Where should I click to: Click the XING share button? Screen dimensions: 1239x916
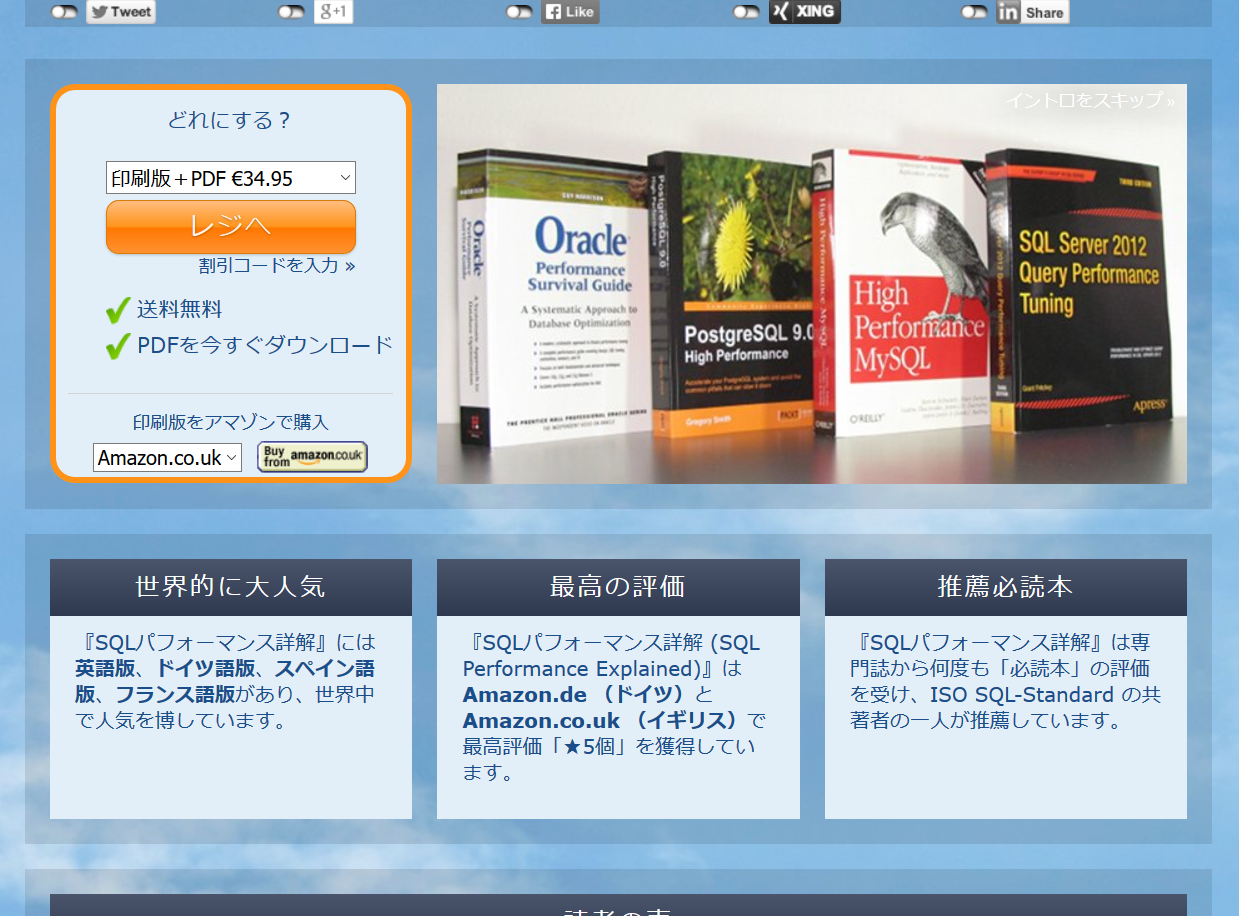pos(804,12)
